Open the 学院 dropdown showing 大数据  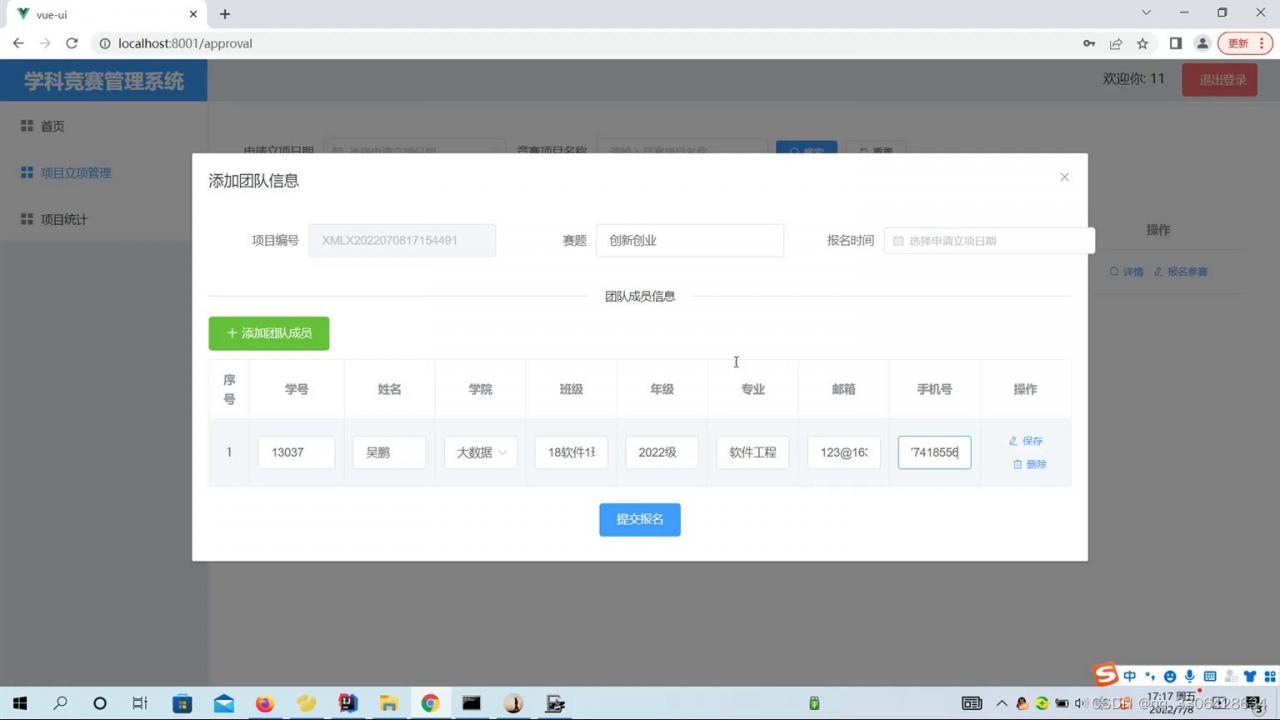[481, 452]
